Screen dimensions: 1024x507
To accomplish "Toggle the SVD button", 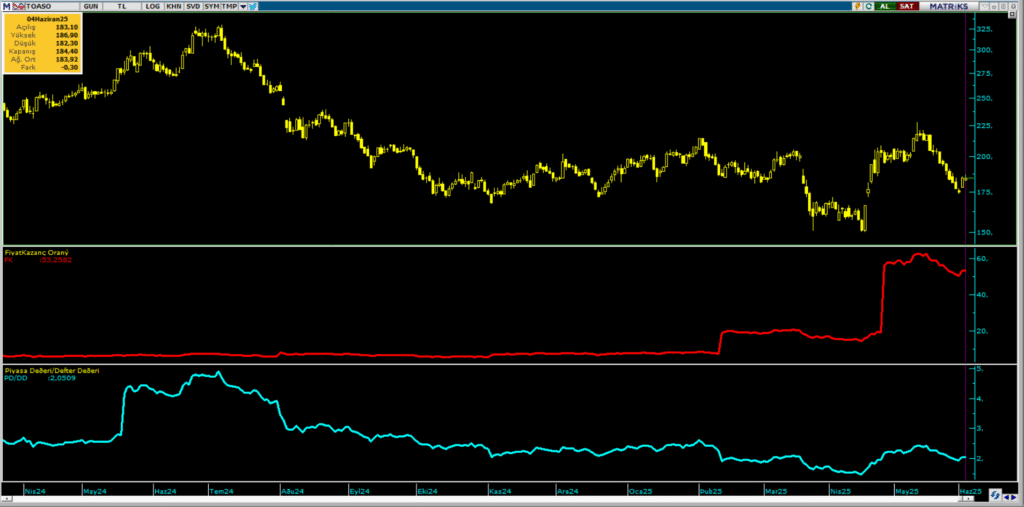I will point(193,6).
